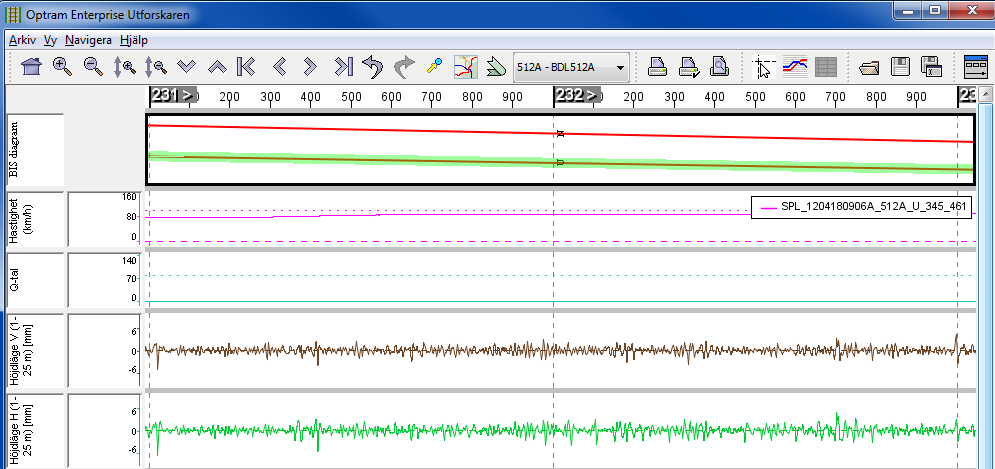Click the yellow pin locator icon
This screenshot has height=469, width=995.
click(435, 67)
